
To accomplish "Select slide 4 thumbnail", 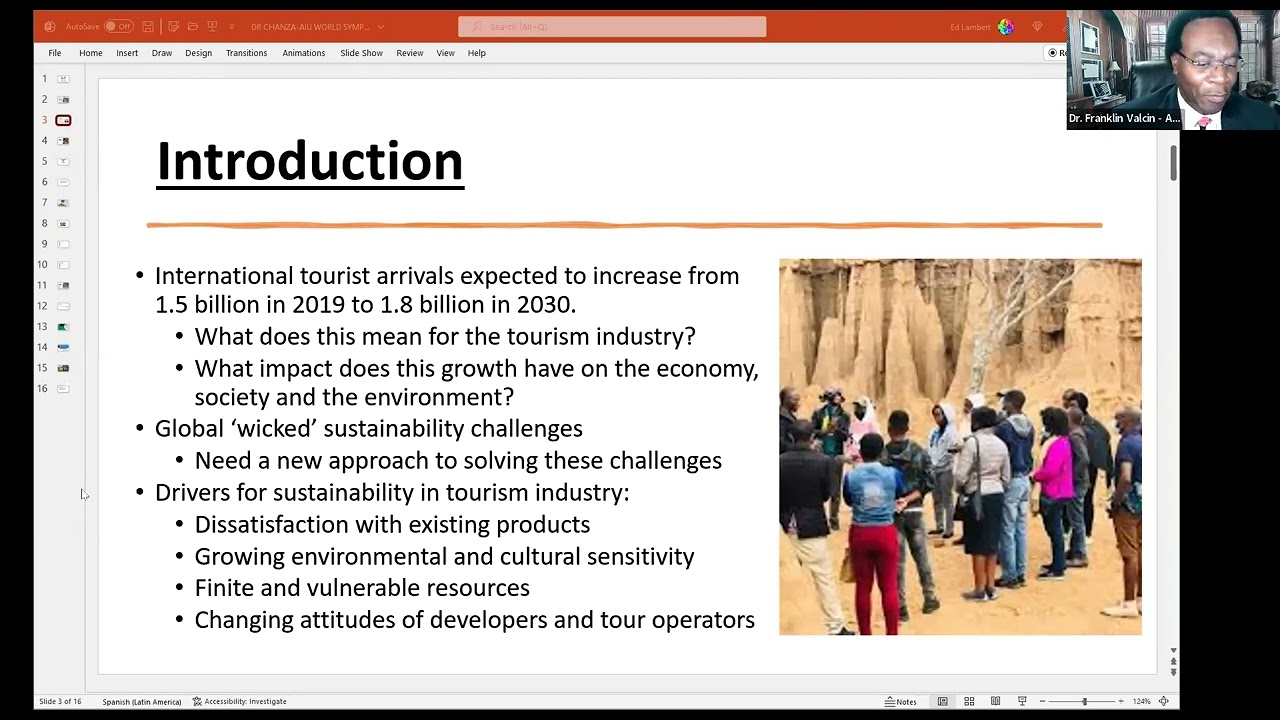I will [x=63, y=141].
